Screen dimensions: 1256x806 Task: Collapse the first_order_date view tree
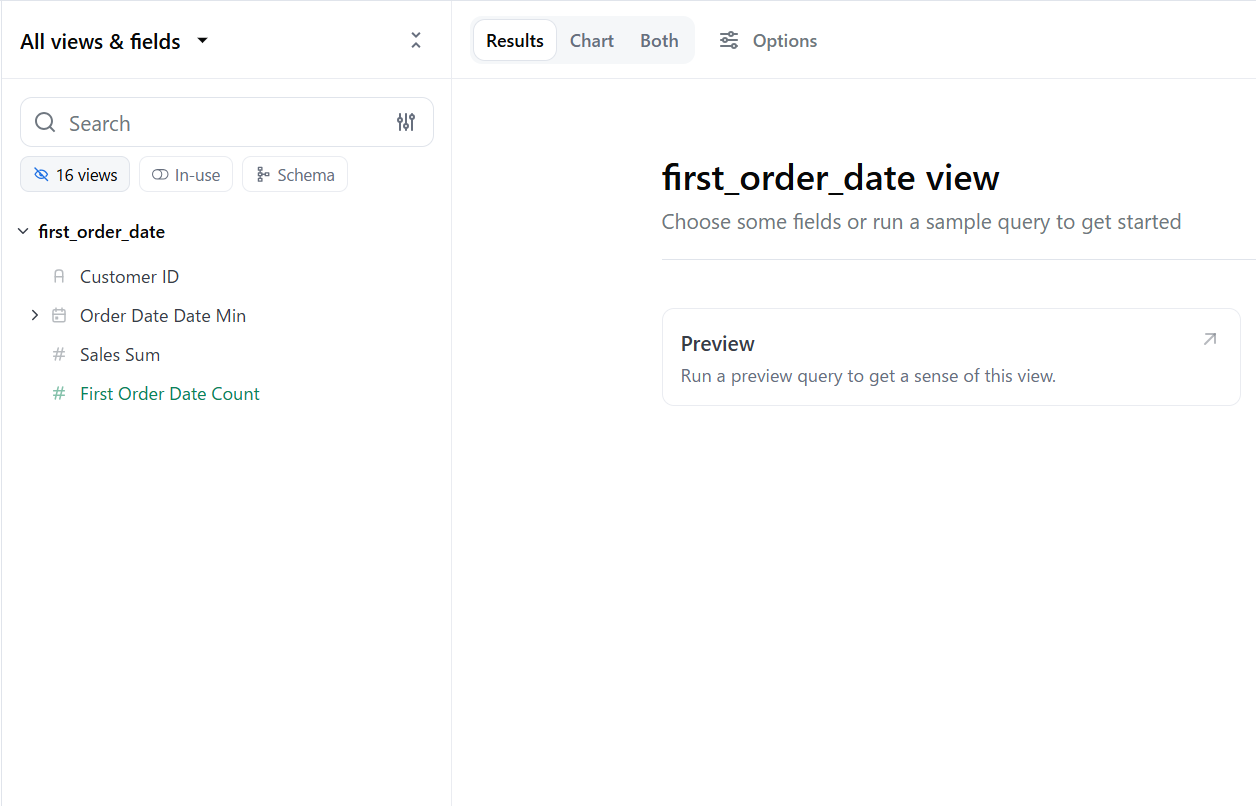pos(22,230)
